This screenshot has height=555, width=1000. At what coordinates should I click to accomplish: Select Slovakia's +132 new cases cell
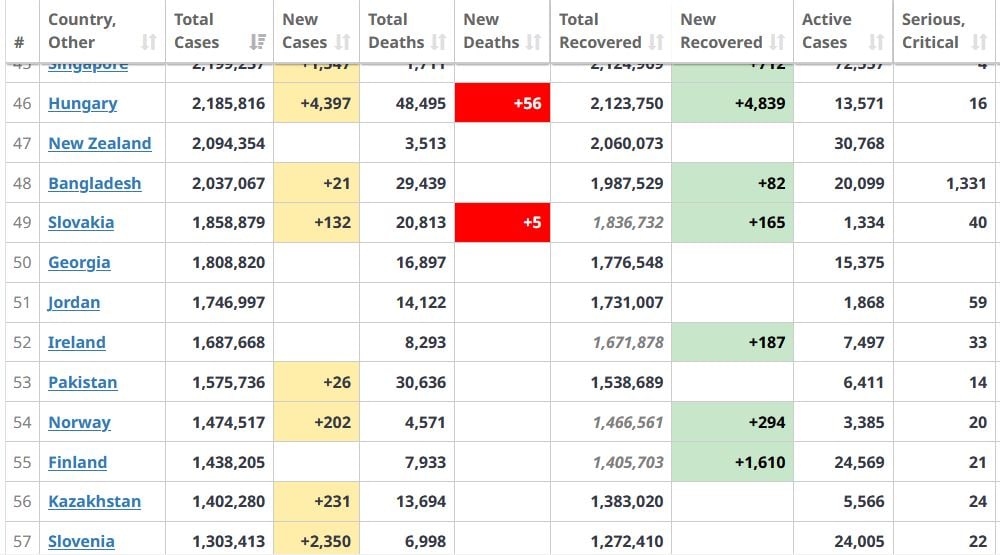[316, 223]
